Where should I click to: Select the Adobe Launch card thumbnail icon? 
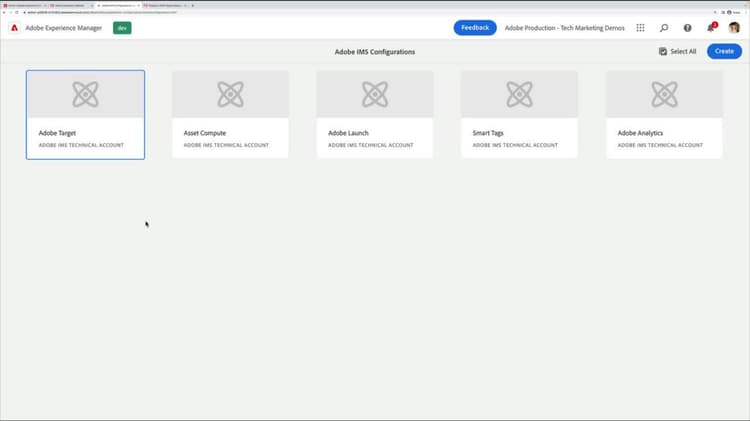click(x=375, y=94)
